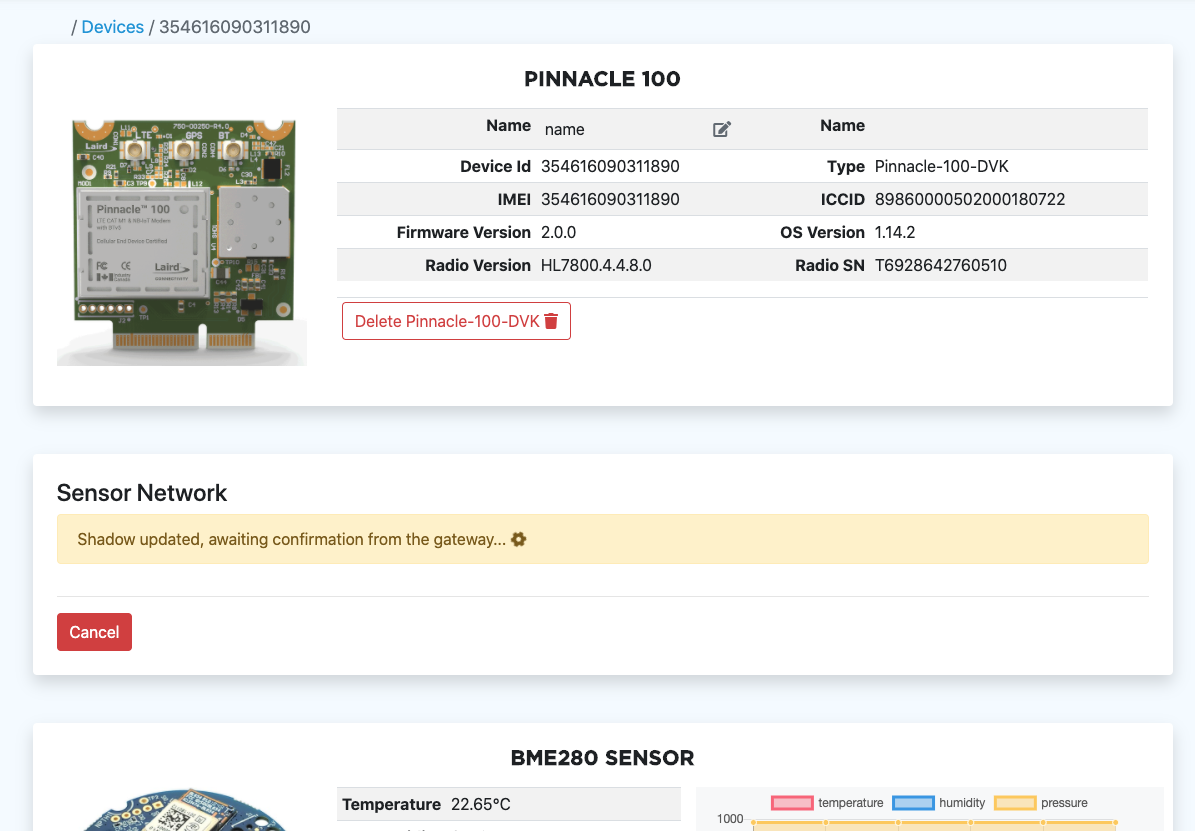The width and height of the screenshot is (1195, 831).
Task: Click the Delete Pinnacle-100-DVK button label
Action: coord(447,321)
